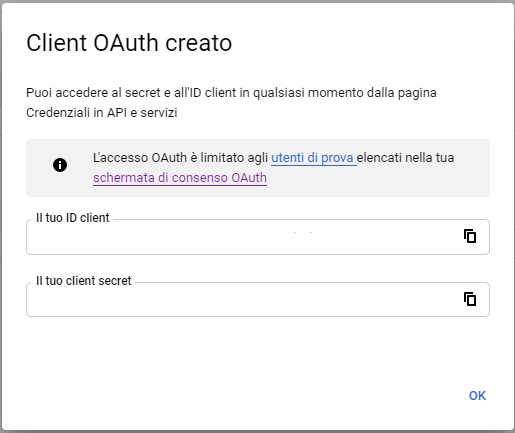Open 'schermata di consenso OAuth' link
The image size is (515, 433).
(x=180, y=178)
